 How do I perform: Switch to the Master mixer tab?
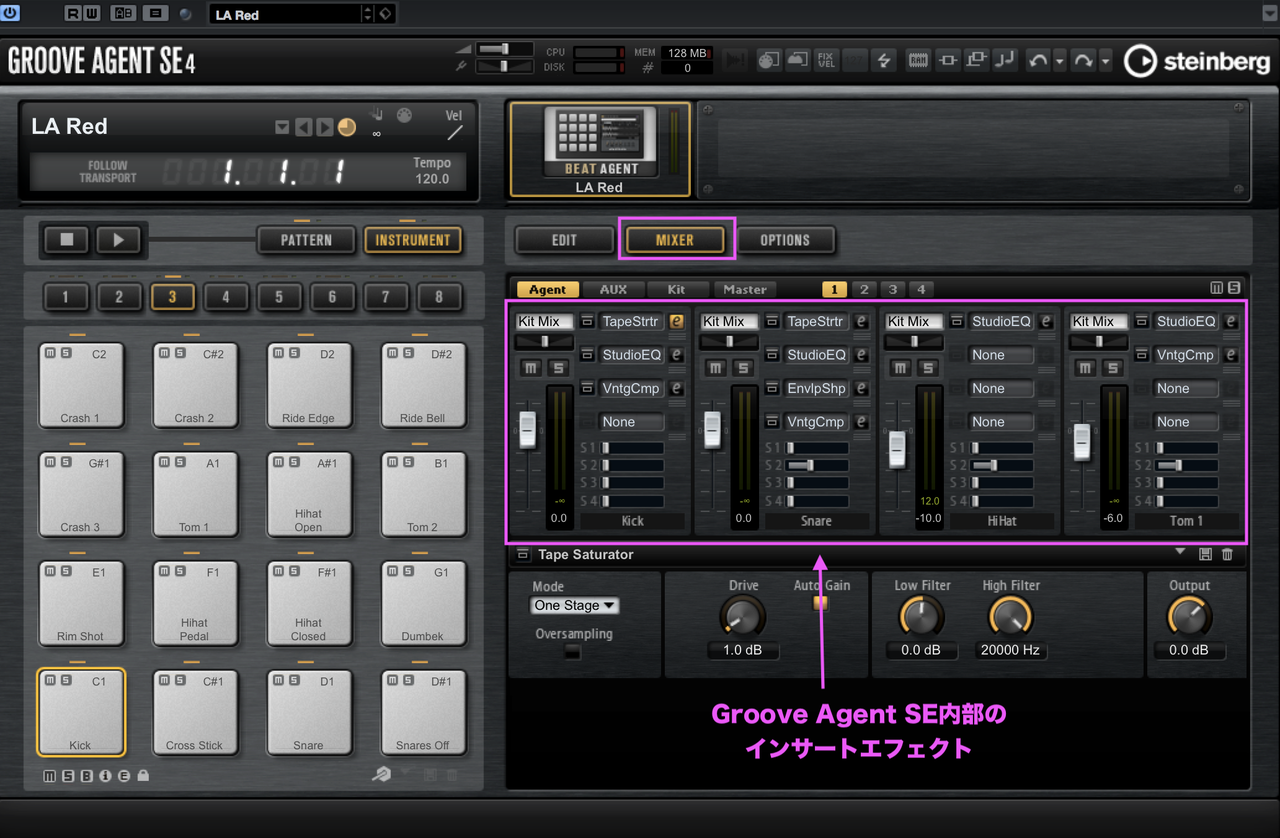[x=744, y=289]
